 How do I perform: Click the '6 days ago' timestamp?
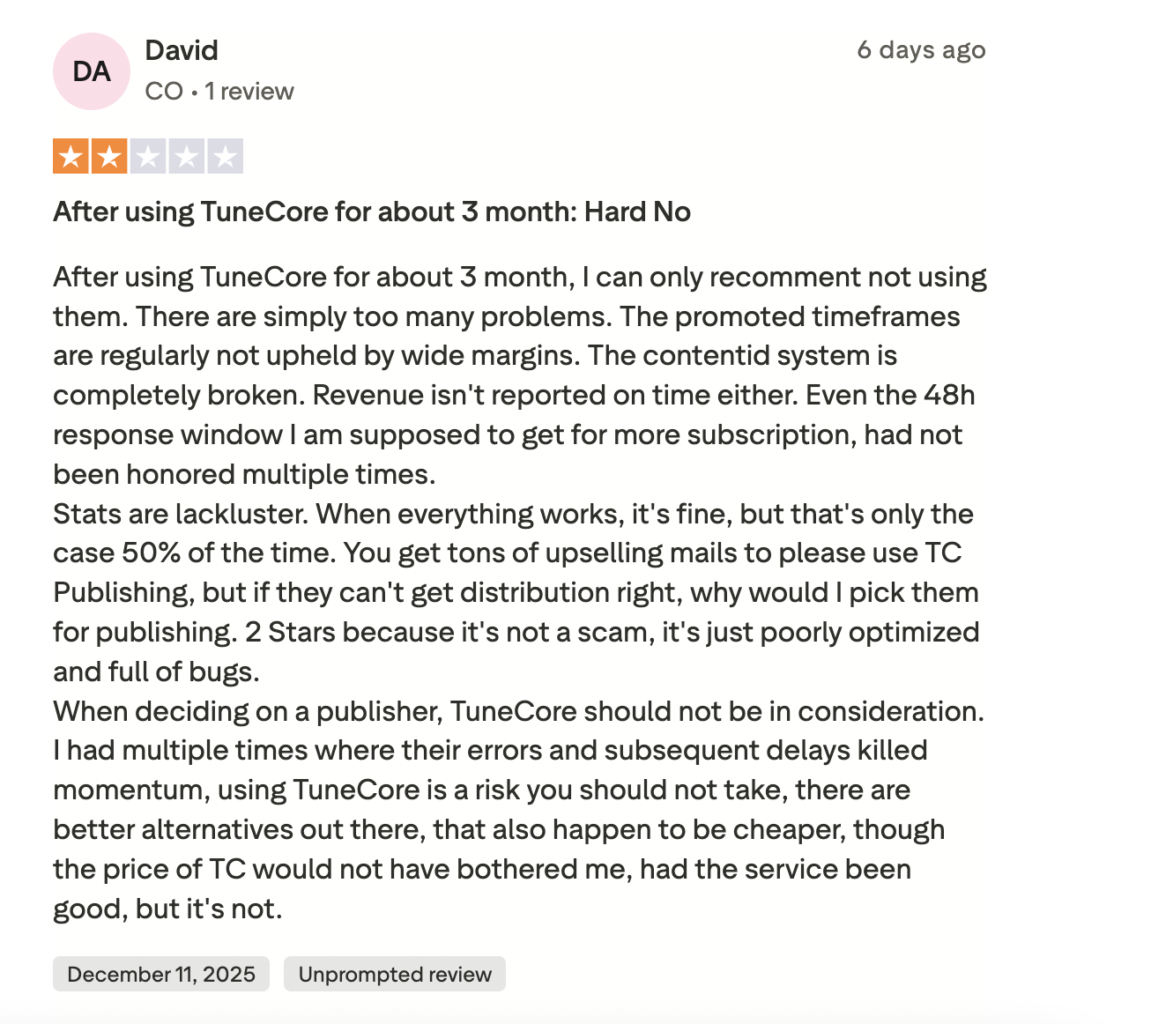click(920, 50)
